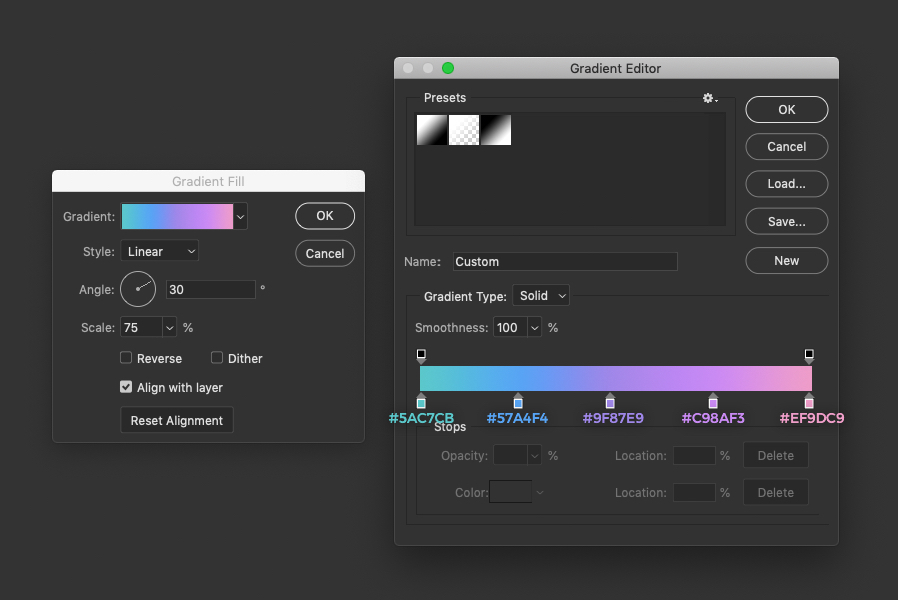Select the black to white gradient preset
This screenshot has width=898, height=600.
432,130
